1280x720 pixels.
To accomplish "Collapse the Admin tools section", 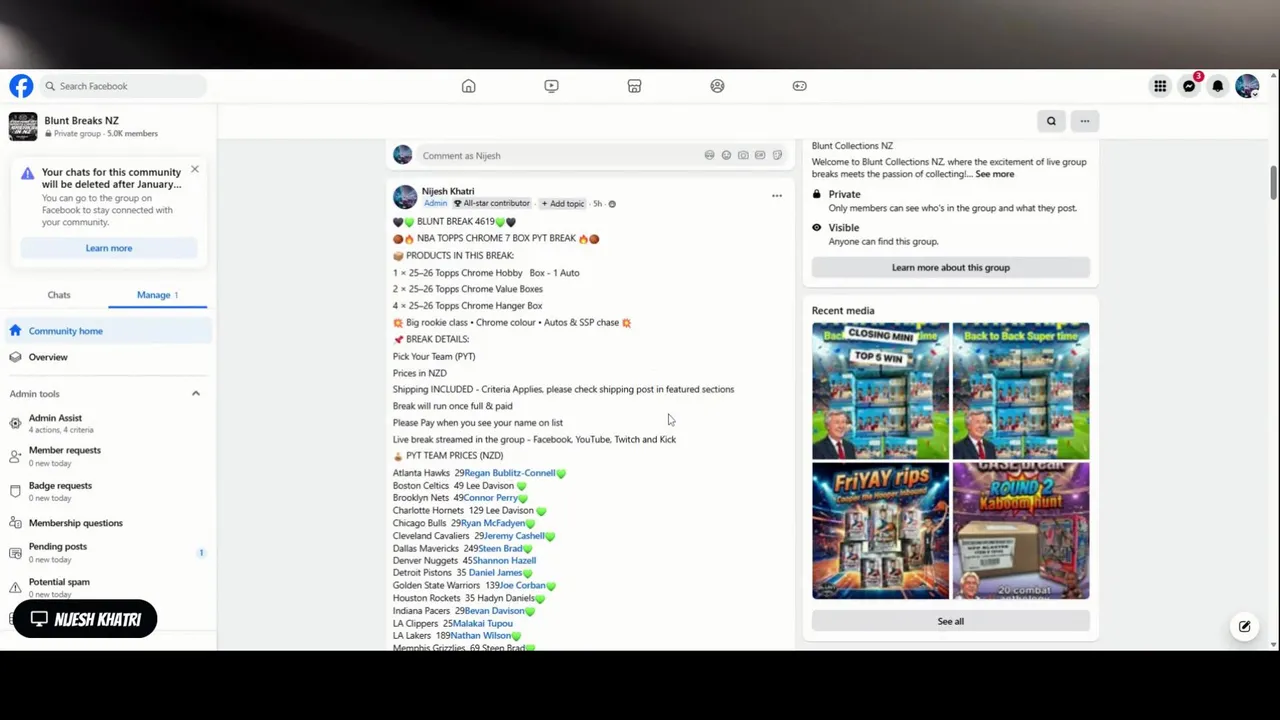I will [x=196, y=394].
